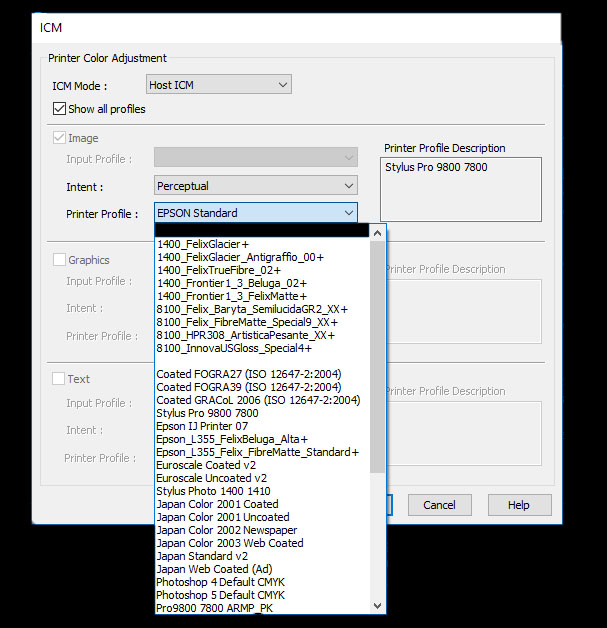The image size is (607, 628).
Task: Click the profile list scroll down arrow
Action: [377, 606]
